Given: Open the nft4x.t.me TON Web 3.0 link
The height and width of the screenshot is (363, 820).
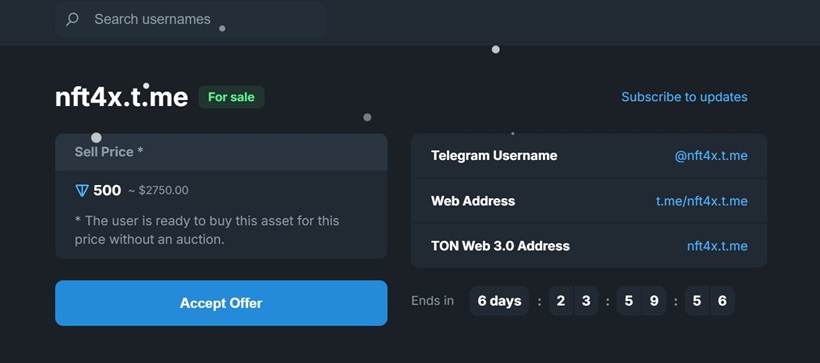Looking at the screenshot, I should [717, 246].
